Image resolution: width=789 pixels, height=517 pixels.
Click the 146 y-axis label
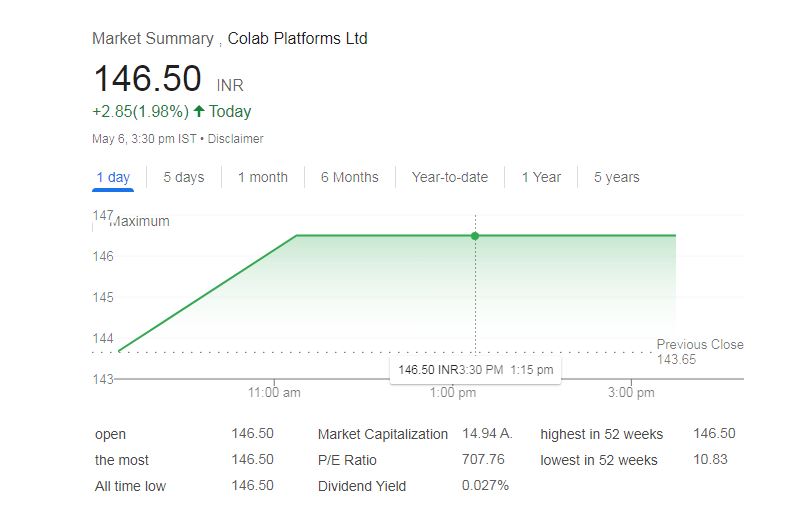[x=103, y=256]
